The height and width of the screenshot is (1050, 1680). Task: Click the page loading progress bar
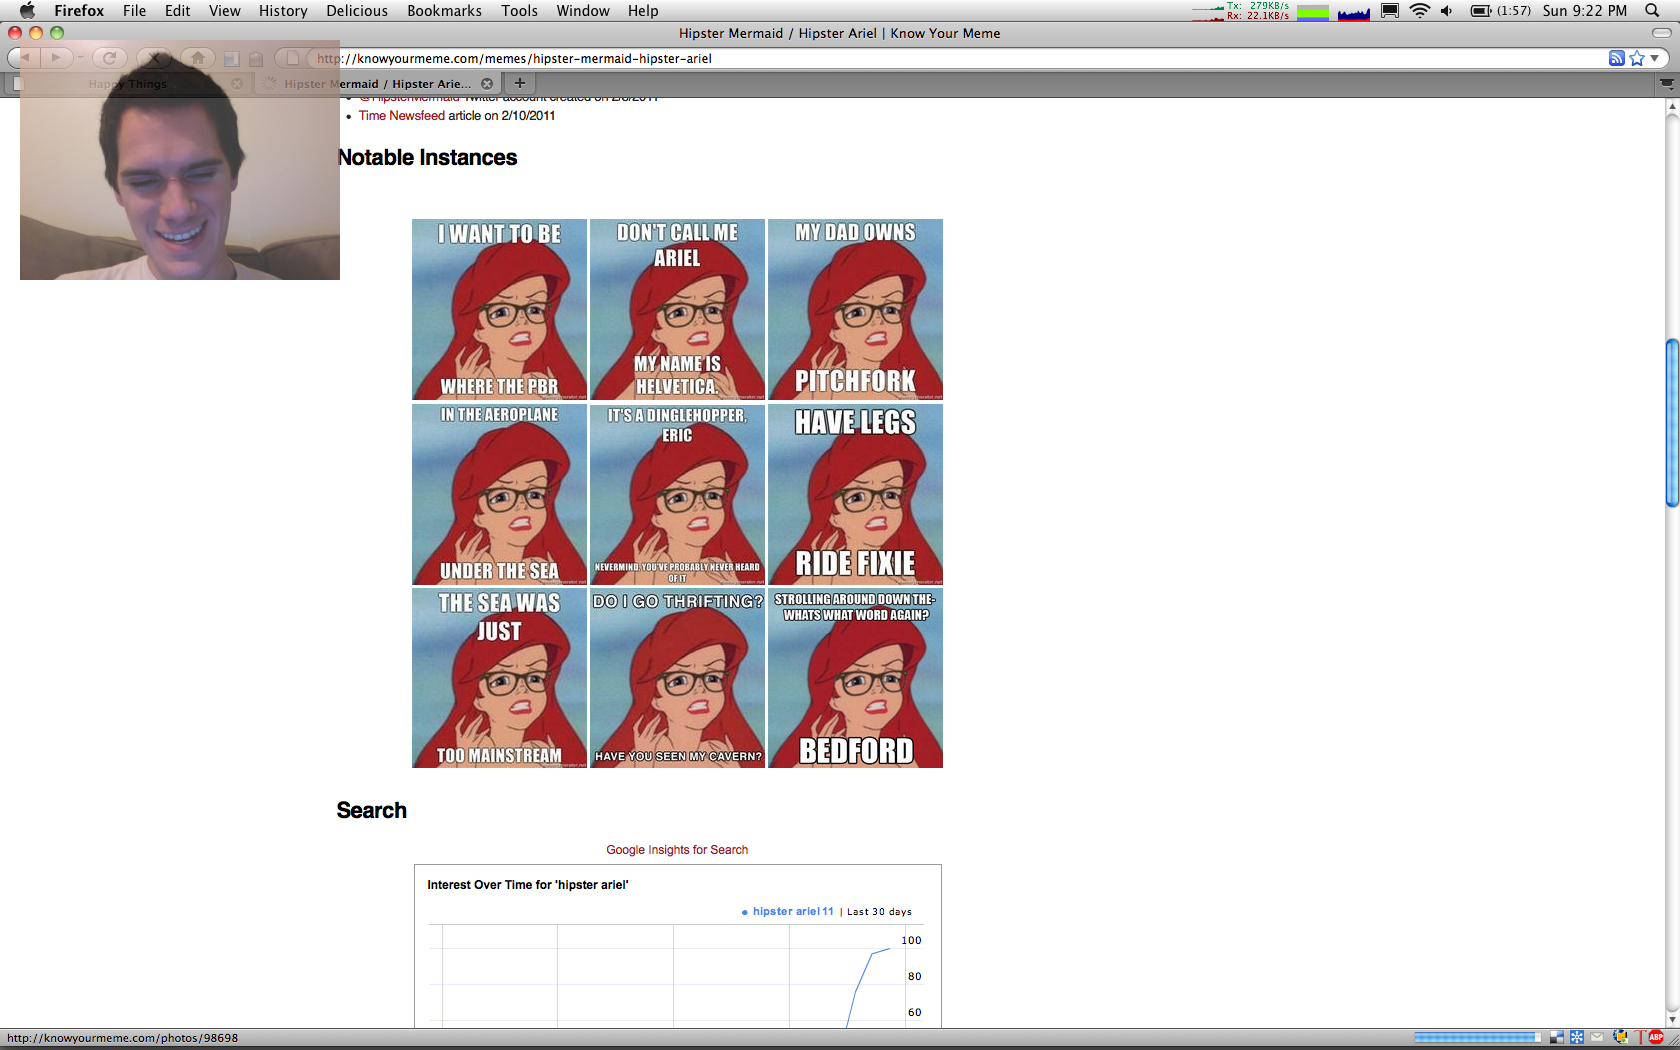(x=1477, y=1037)
